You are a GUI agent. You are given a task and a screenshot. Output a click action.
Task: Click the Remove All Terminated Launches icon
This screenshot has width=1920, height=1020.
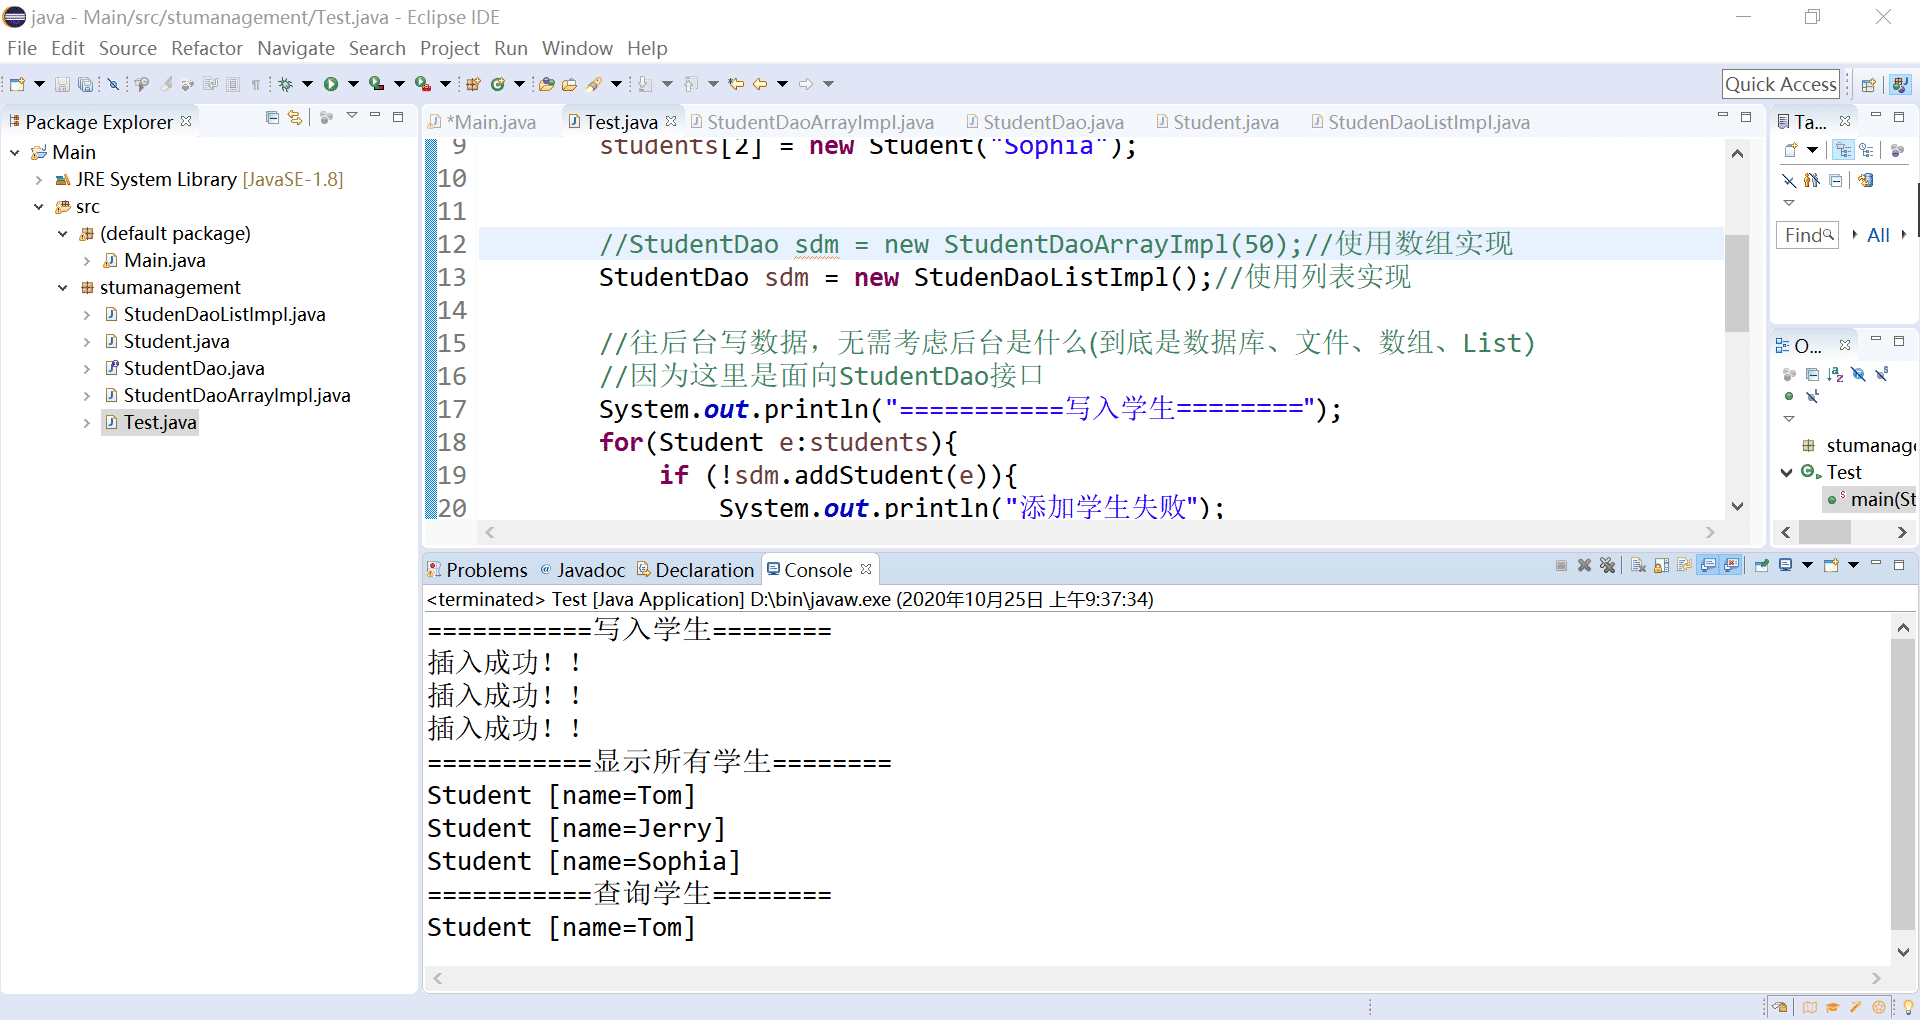point(1607,566)
